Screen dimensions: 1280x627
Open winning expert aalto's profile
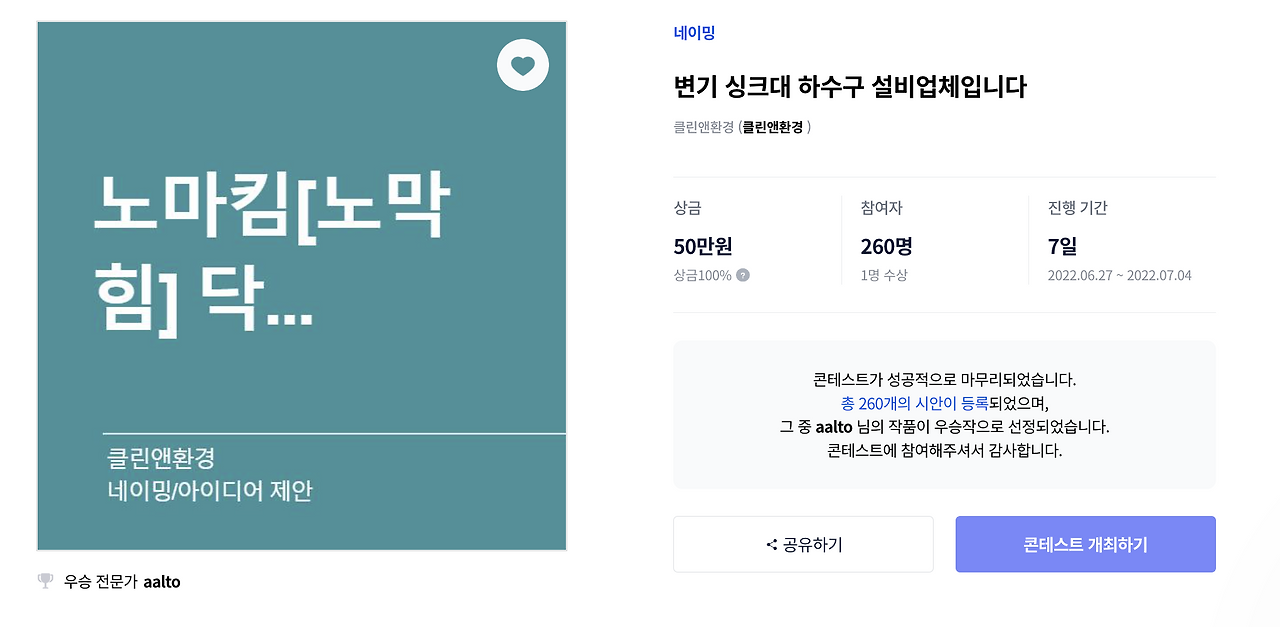tap(164, 581)
